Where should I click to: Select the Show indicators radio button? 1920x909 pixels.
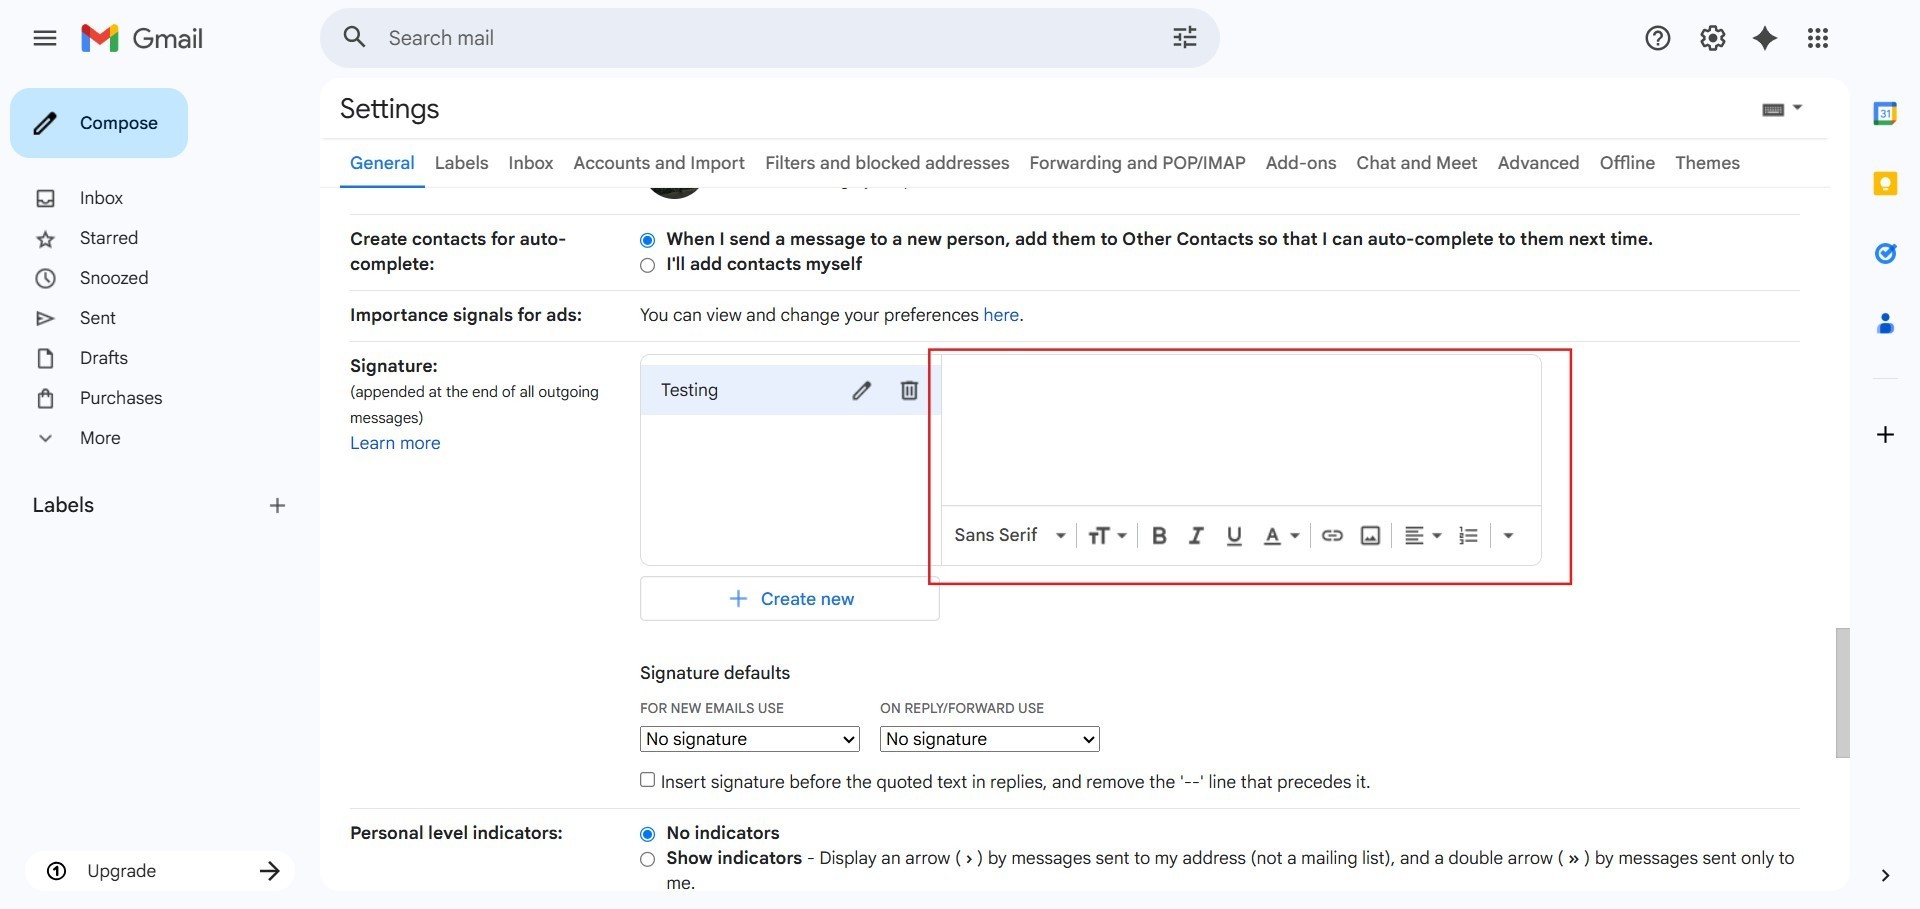(x=648, y=859)
